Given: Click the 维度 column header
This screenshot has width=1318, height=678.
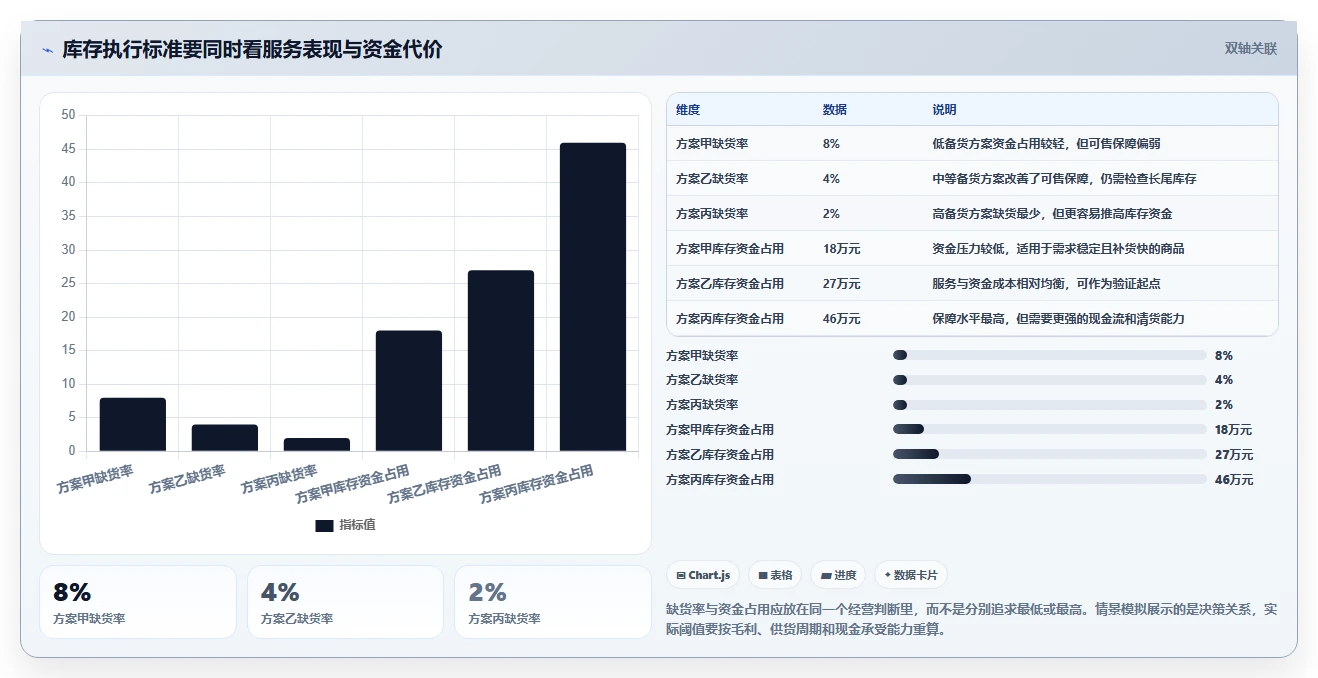Looking at the screenshot, I should [x=688, y=110].
